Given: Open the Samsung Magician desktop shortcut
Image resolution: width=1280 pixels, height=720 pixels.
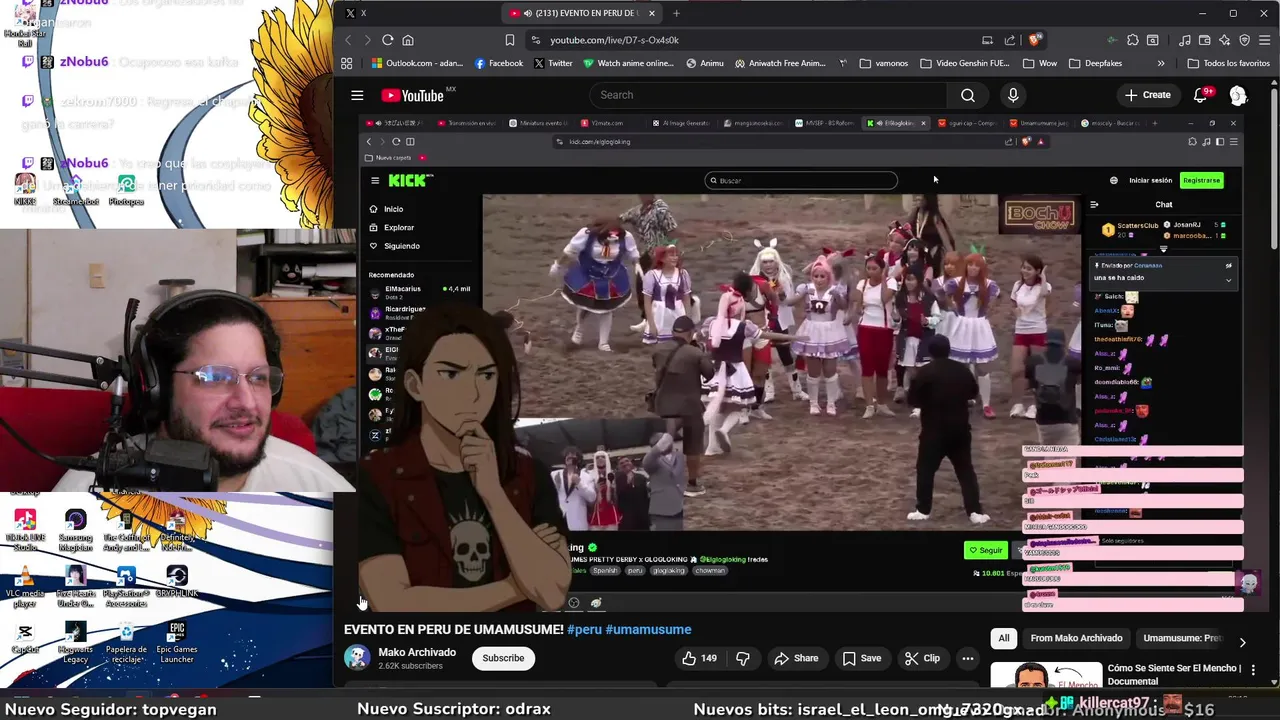Looking at the screenshot, I should [x=75, y=530].
